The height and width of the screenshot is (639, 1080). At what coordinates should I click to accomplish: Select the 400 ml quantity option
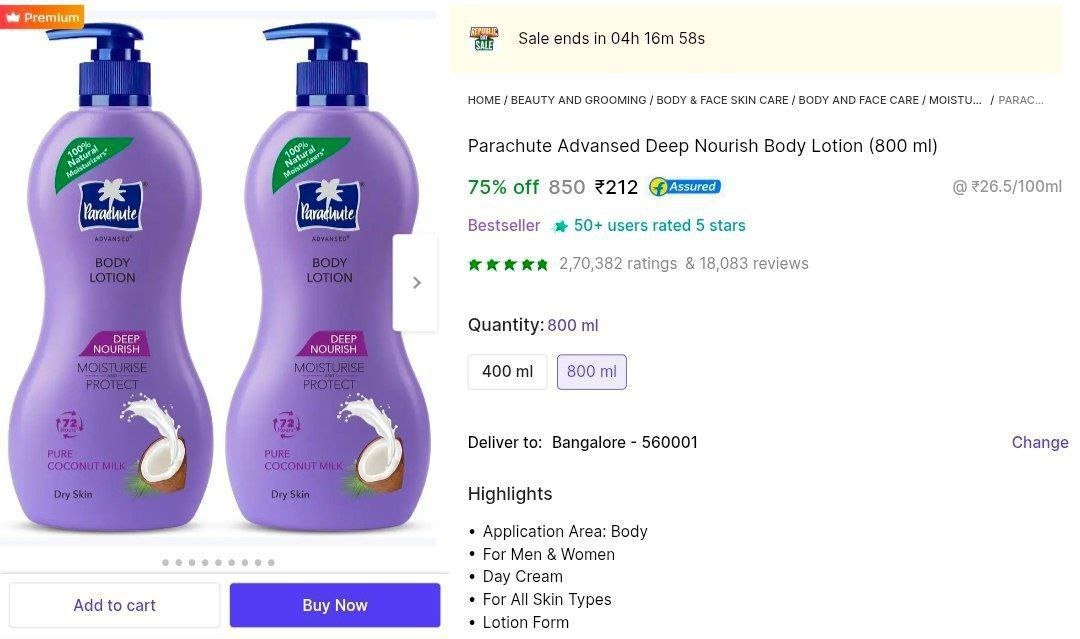coord(508,372)
